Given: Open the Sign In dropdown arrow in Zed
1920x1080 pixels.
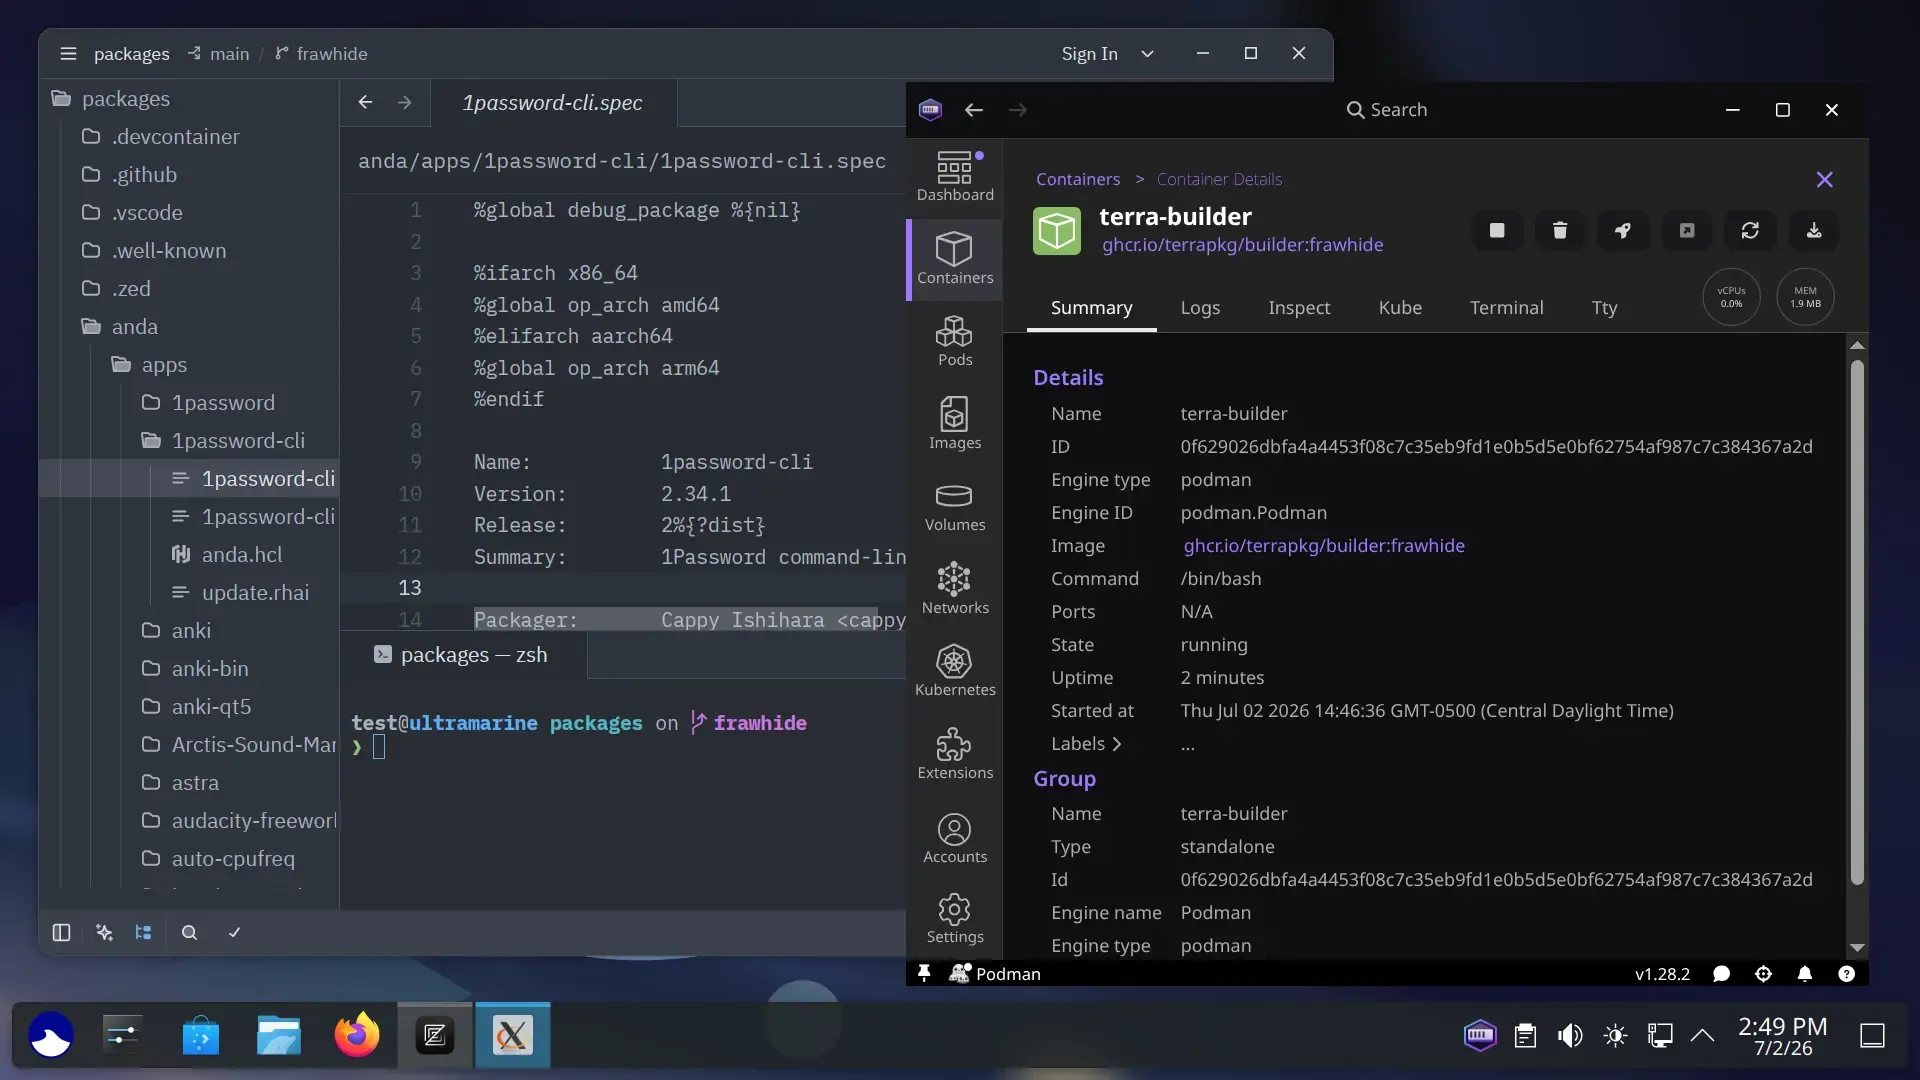Looking at the screenshot, I should click(1147, 54).
